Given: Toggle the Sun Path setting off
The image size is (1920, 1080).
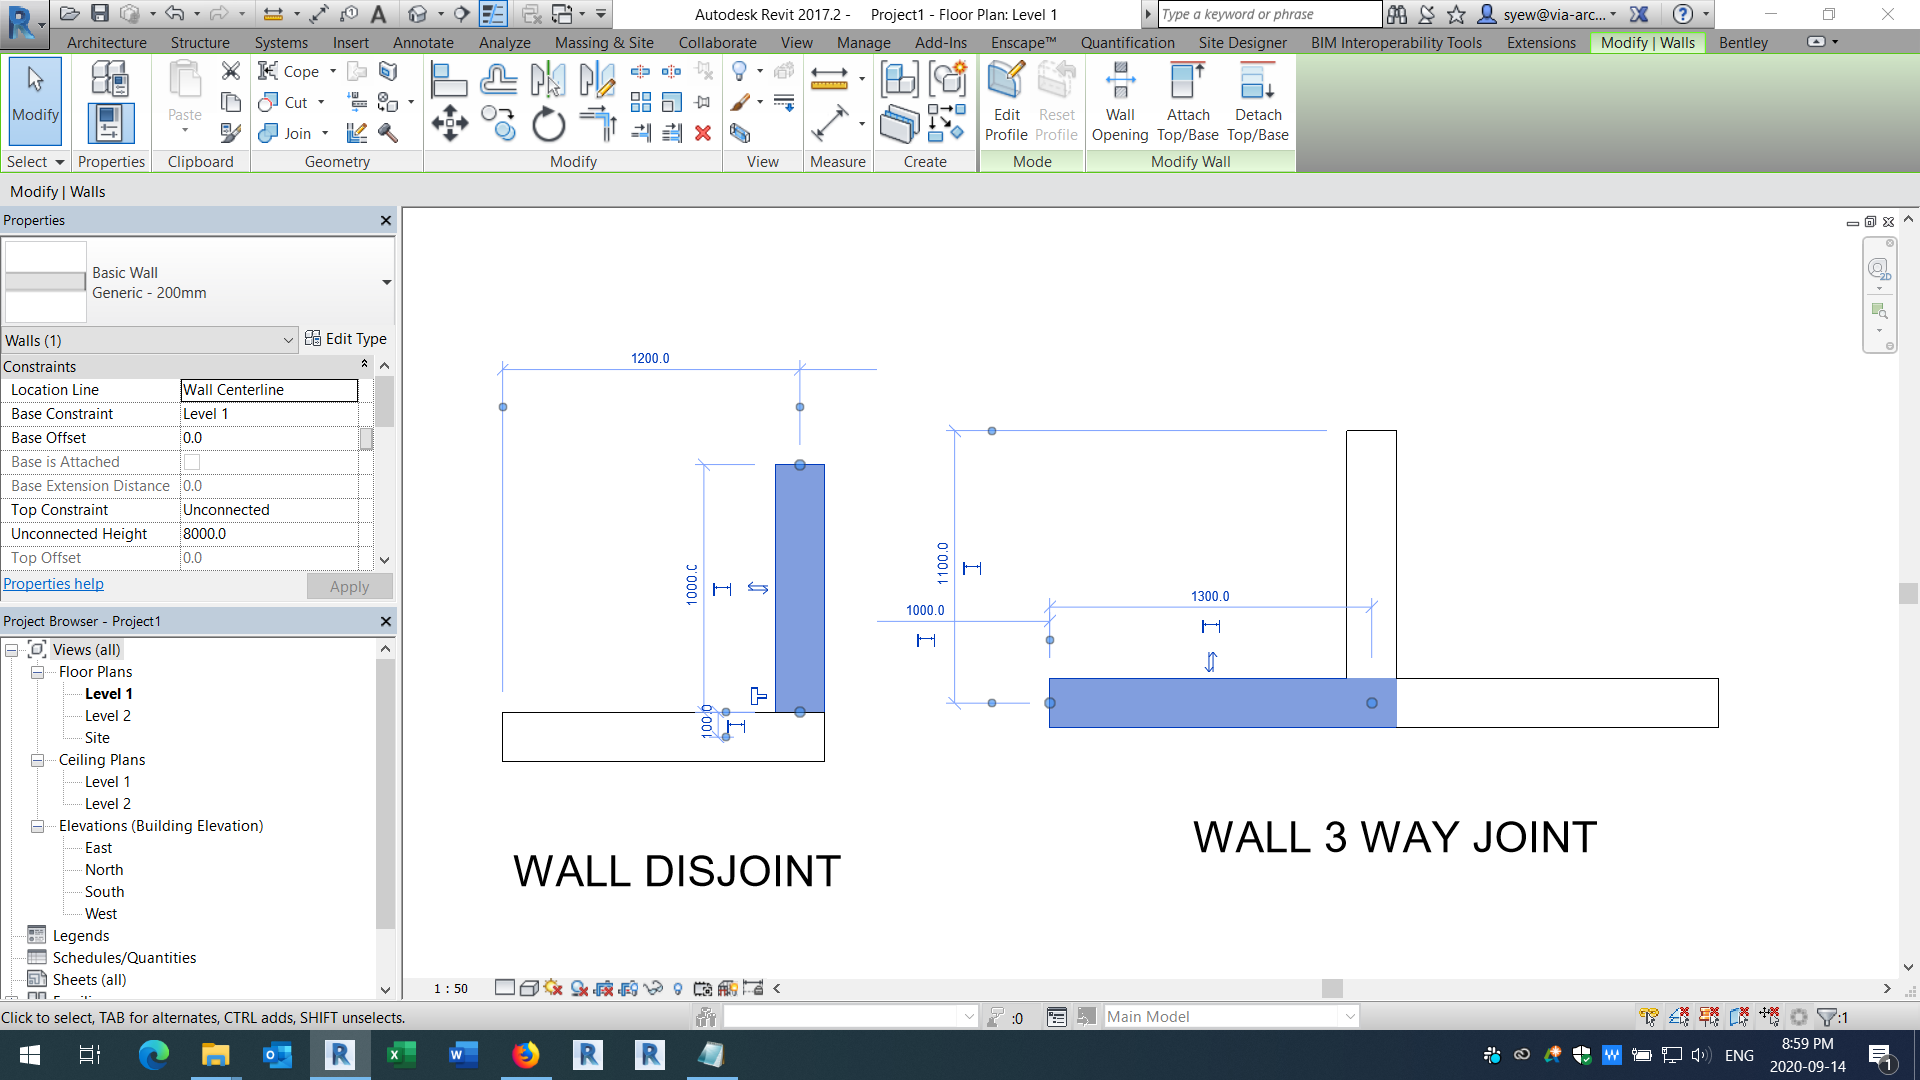Looking at the screenshot, I should click(553, 988).
